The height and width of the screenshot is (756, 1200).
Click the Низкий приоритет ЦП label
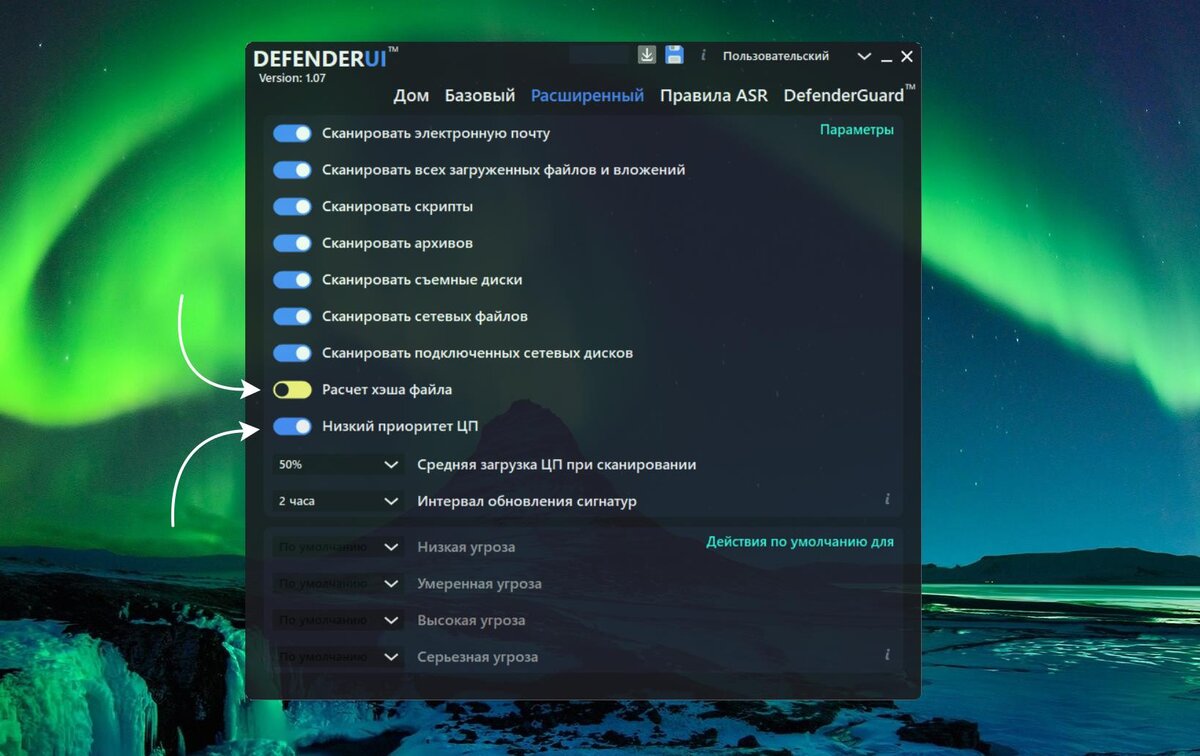pyautogui.click(x=400, y=426)
